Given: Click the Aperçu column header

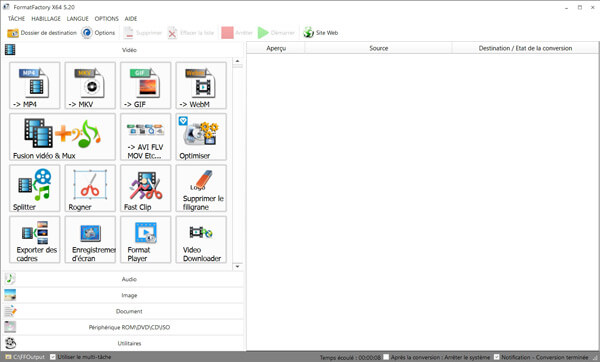Looking at the screenshot, I should click(x=276, y=48).
